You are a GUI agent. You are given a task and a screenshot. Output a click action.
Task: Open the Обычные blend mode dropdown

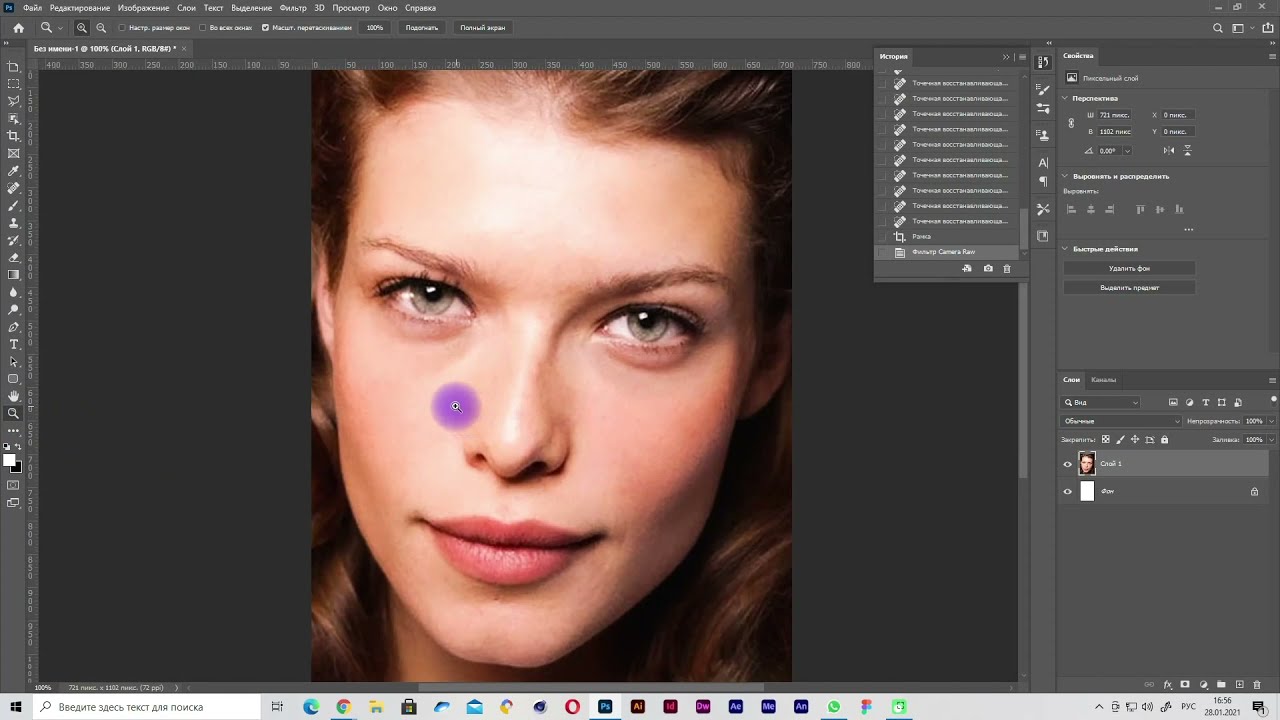1120,421
